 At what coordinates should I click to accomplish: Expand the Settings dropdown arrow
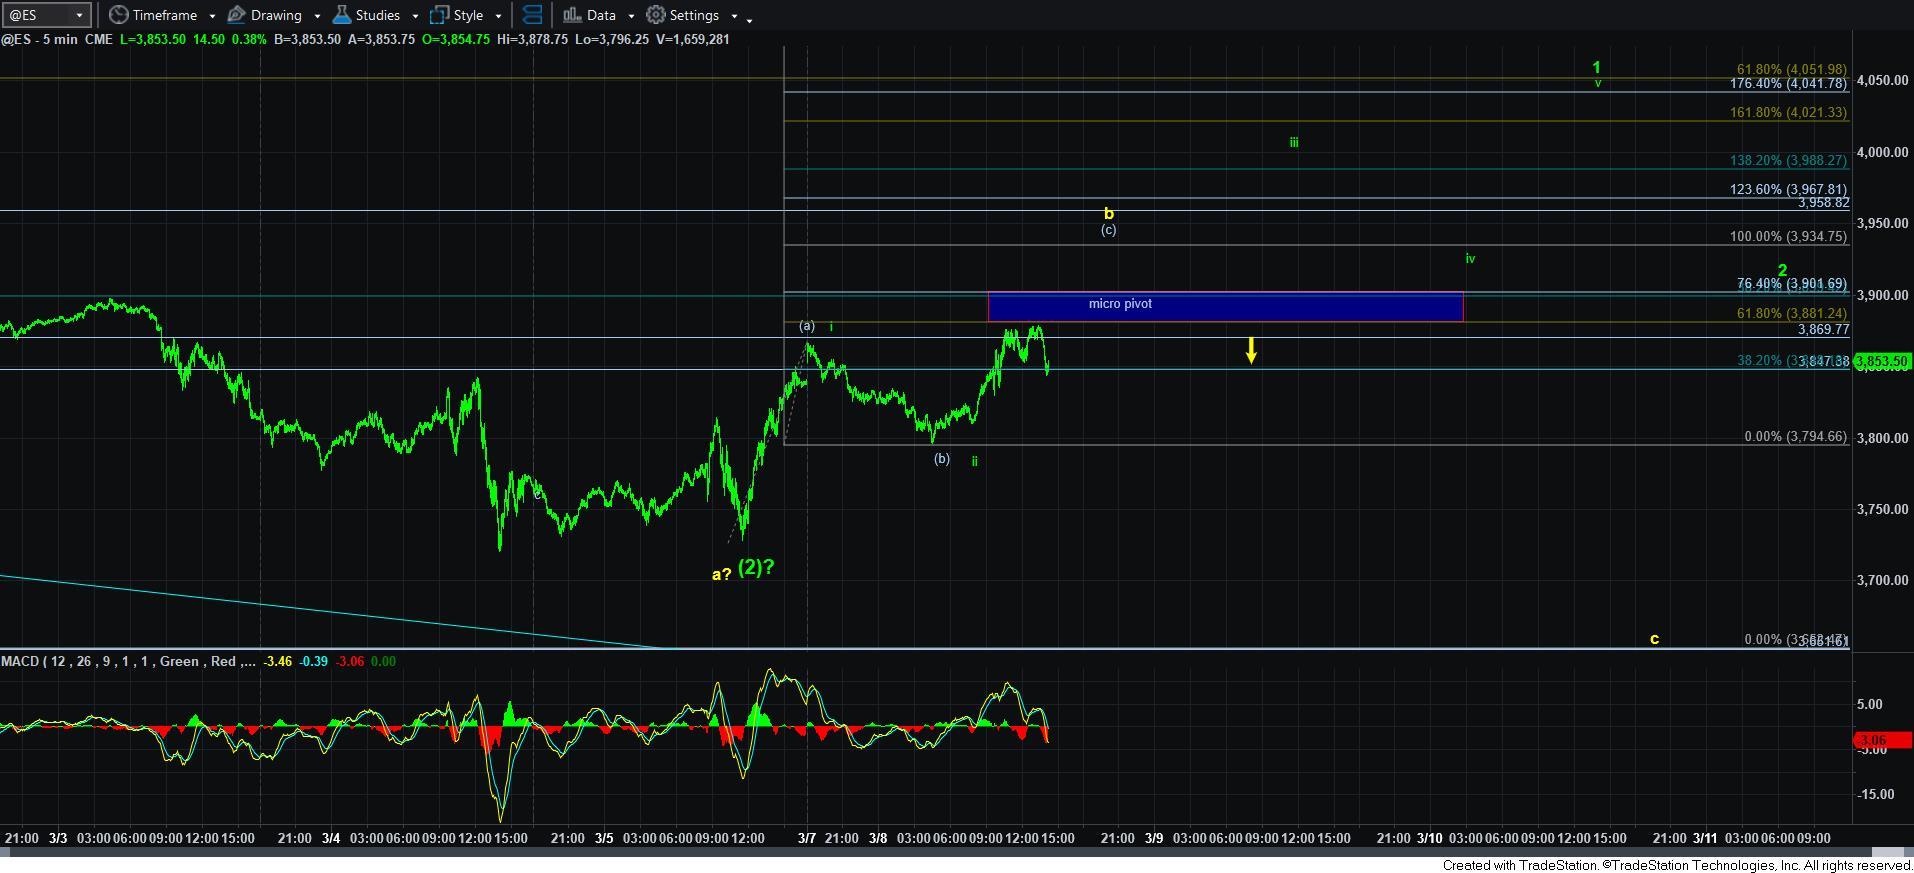734,16
